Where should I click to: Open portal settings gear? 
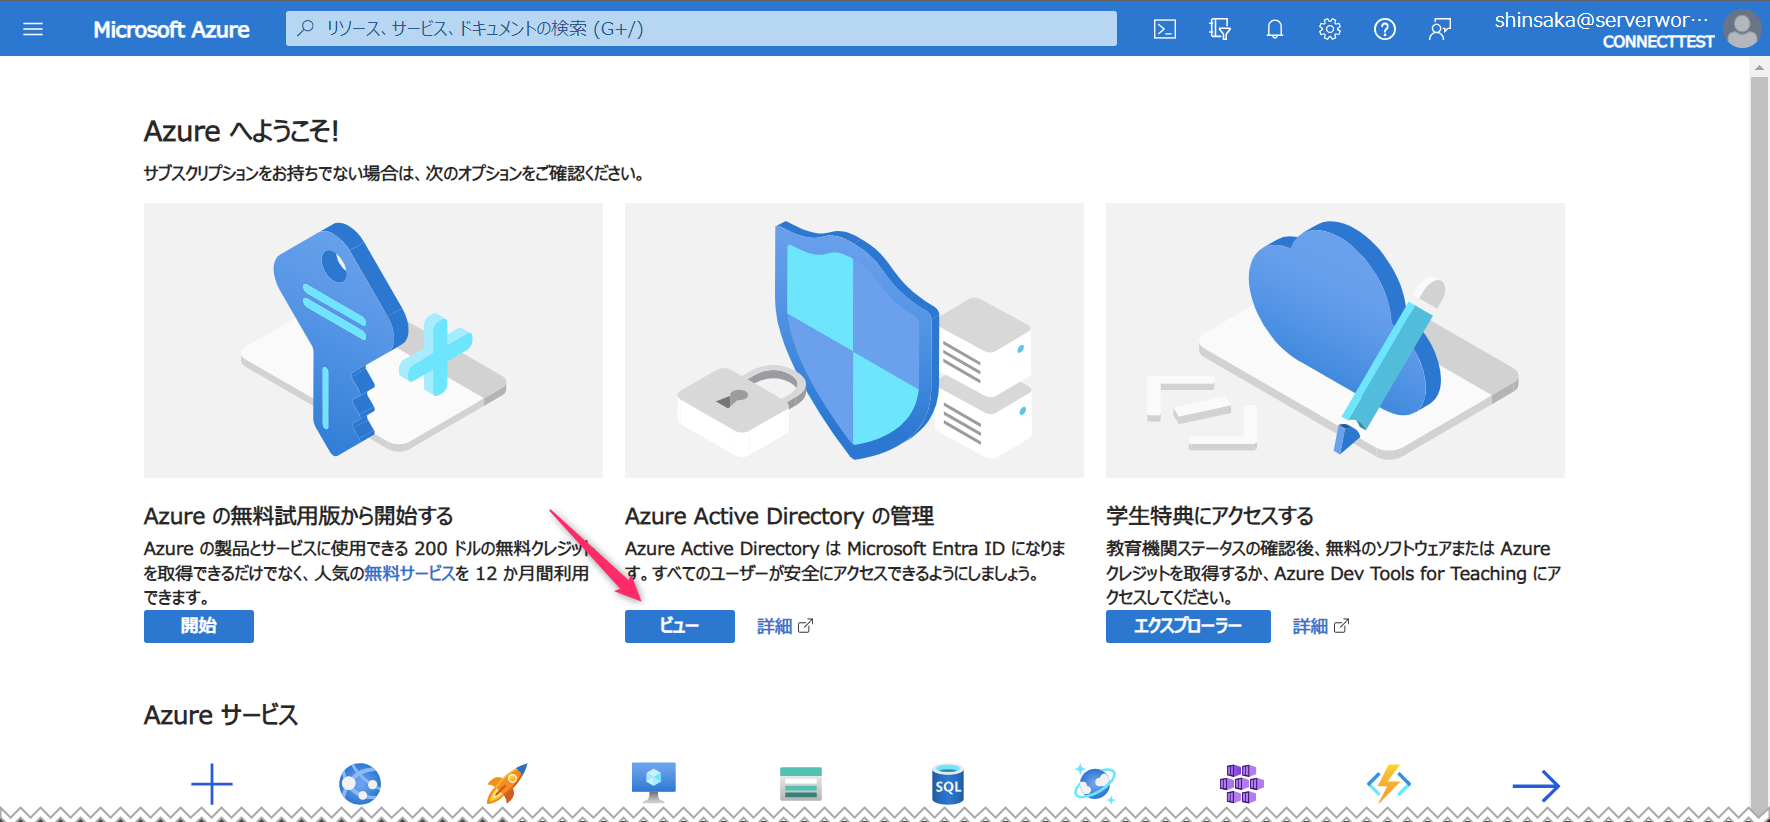[1330, 29]
